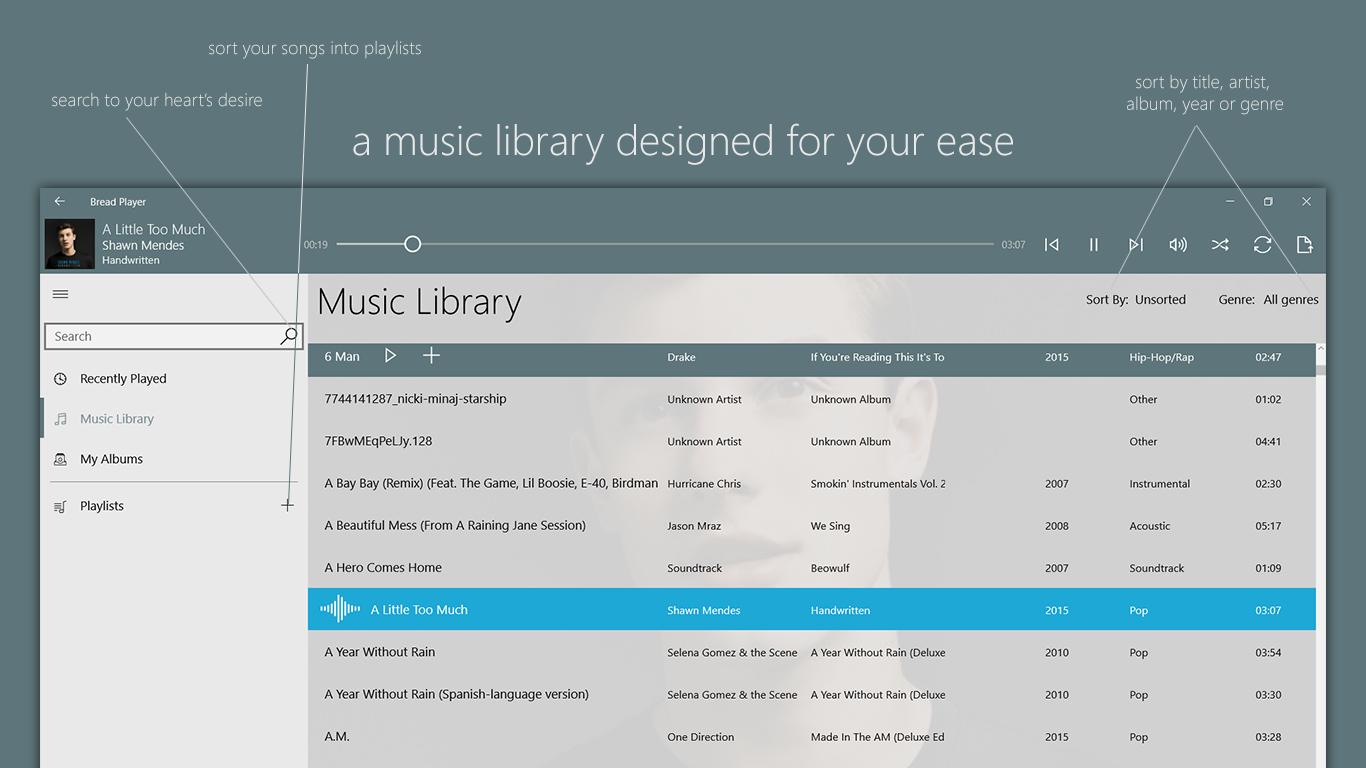Pause the current song
This screenshot has height=768, width=1366.
(1094, 245)
